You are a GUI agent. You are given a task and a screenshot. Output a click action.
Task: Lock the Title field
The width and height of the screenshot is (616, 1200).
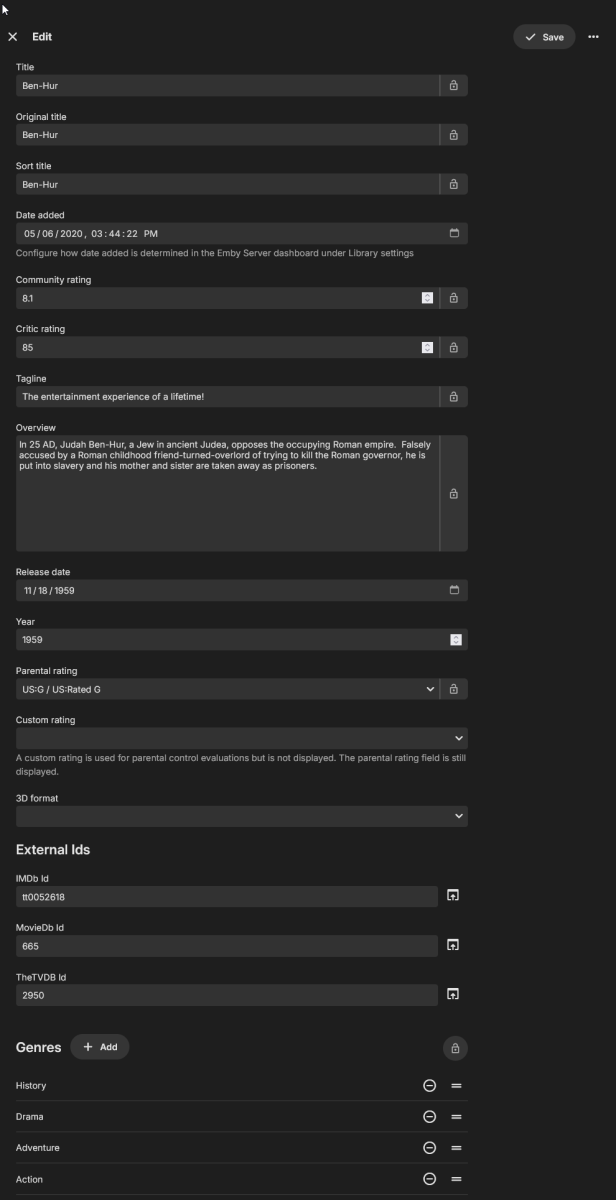[453, 85]
